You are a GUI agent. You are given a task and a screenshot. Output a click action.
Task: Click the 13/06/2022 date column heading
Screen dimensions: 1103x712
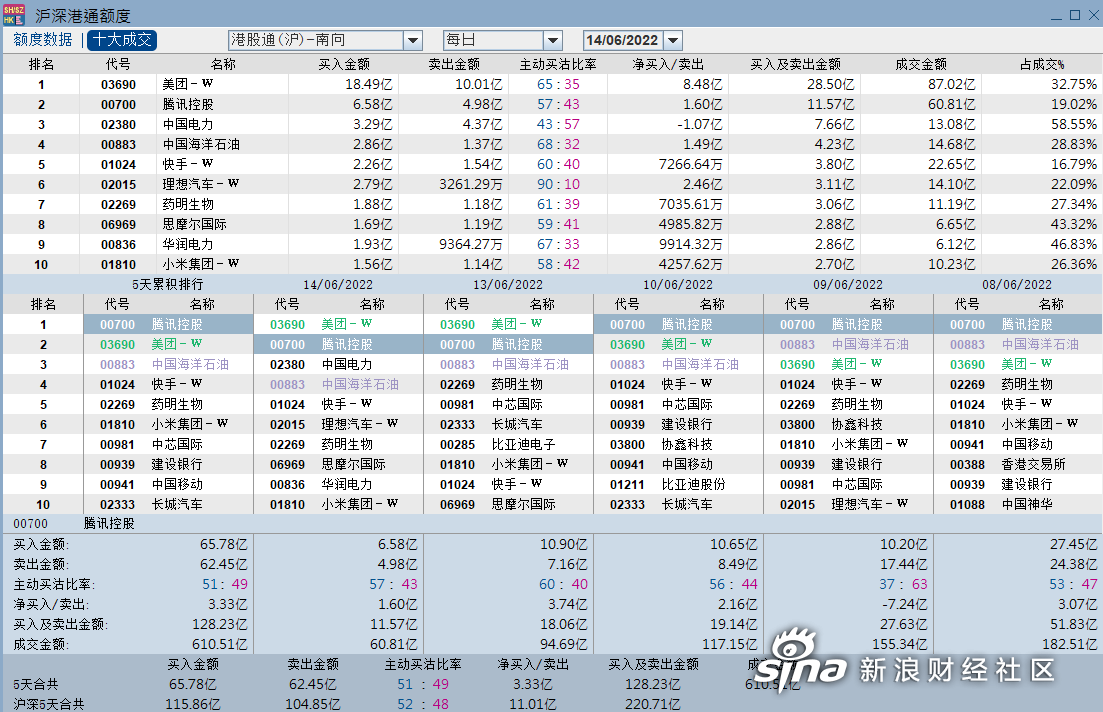tap(508, 284)
